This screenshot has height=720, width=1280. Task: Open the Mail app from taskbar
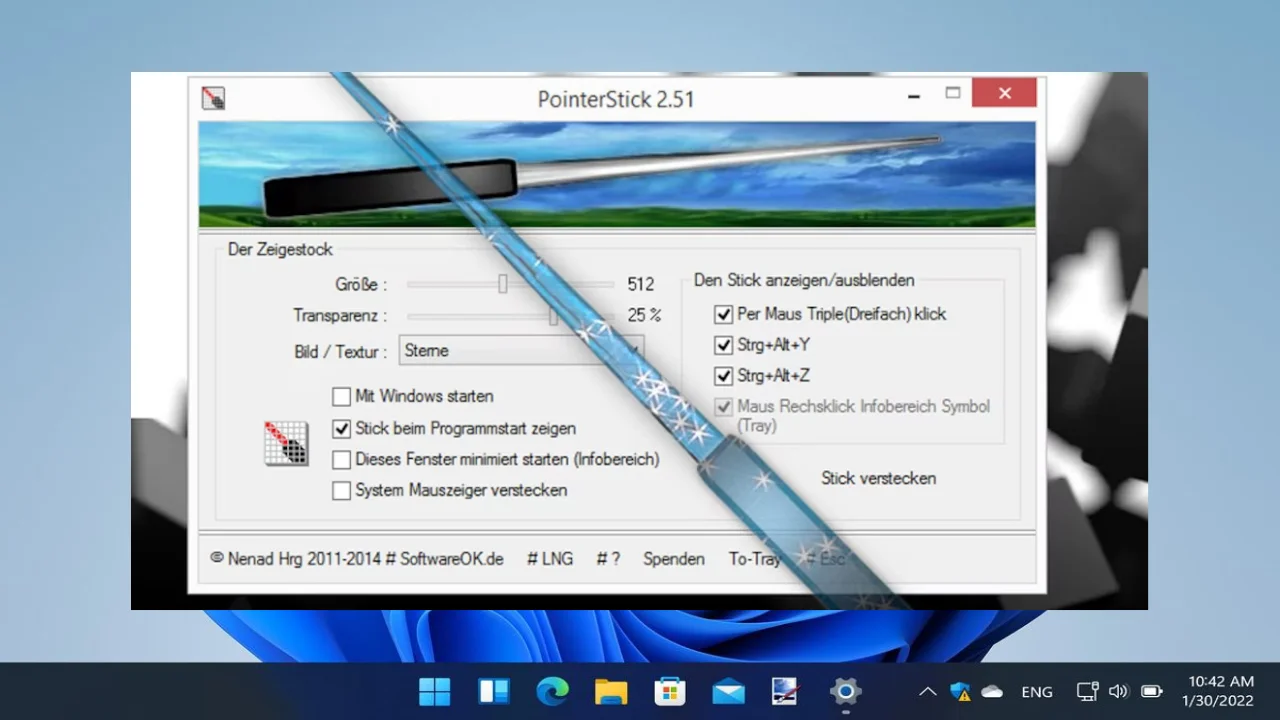(728, 691)
